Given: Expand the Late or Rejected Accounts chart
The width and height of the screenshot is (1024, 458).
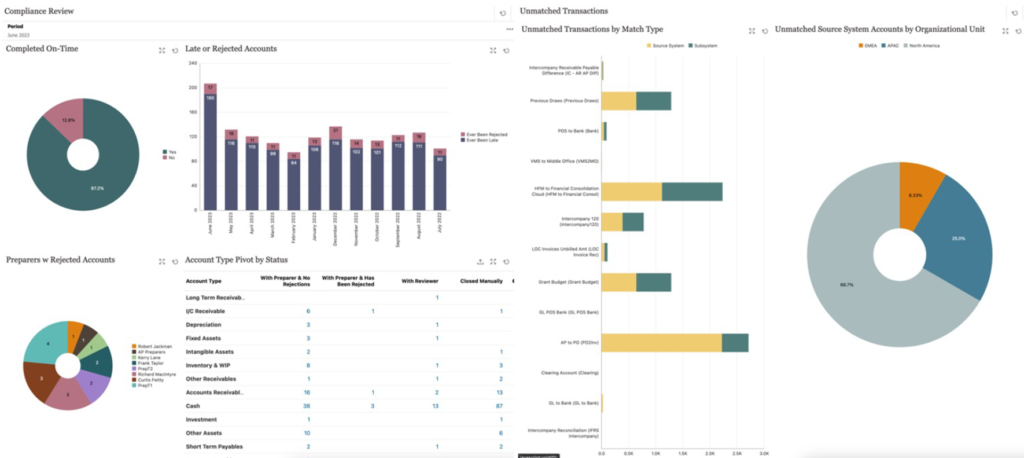Looking at the screenshot, I should [x=492, y=49].
